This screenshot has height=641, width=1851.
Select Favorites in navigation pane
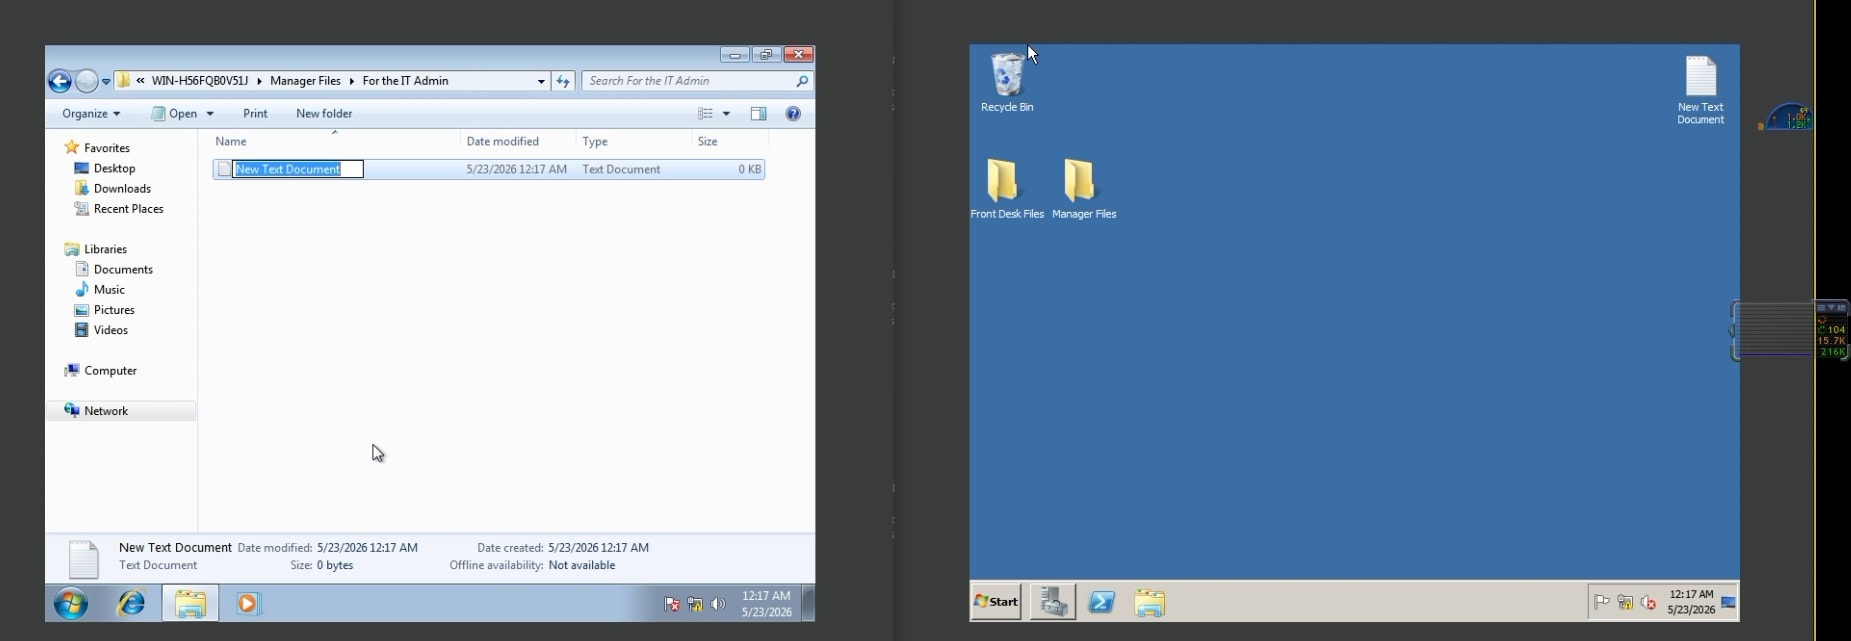tap(97, 148)
